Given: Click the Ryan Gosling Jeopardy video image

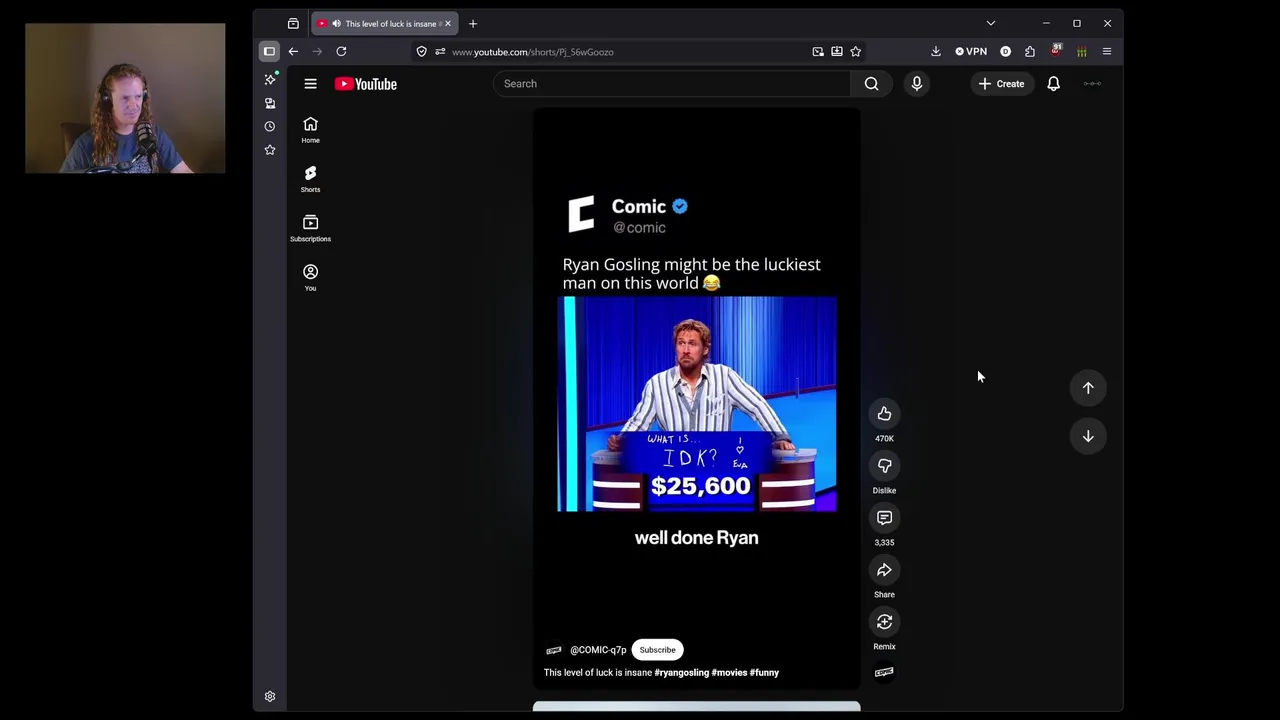Looking at the screenshot, I should 697,404.
